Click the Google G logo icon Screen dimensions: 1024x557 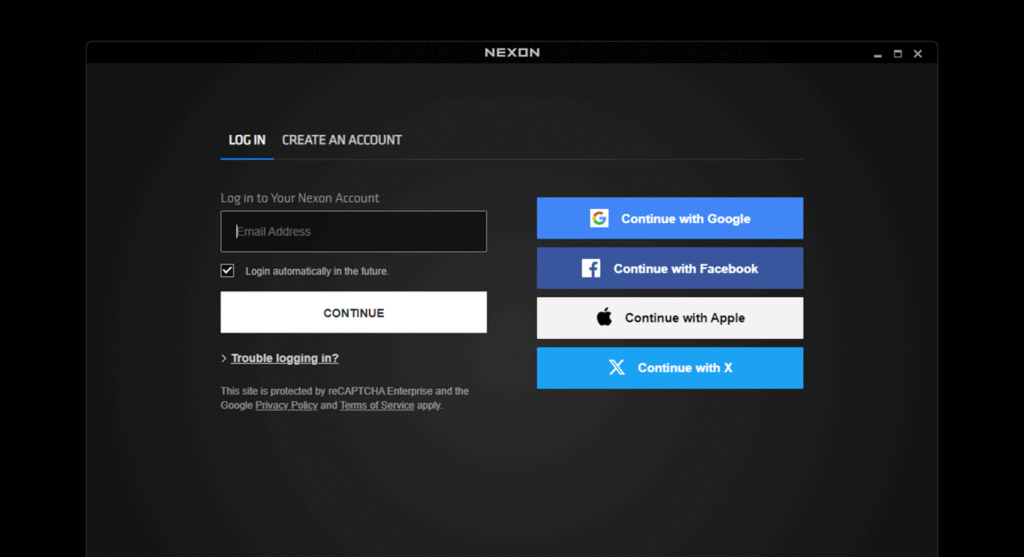tap(599, 218)
